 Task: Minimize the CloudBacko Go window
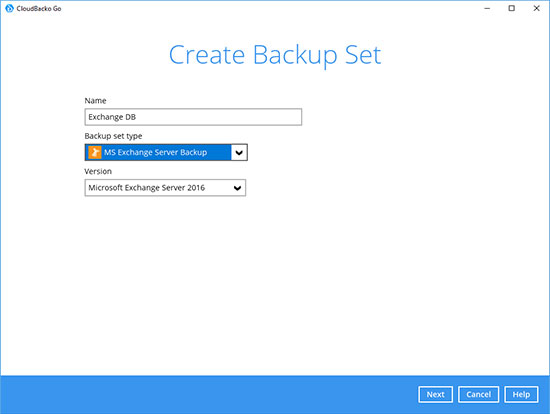coord(487,8)
